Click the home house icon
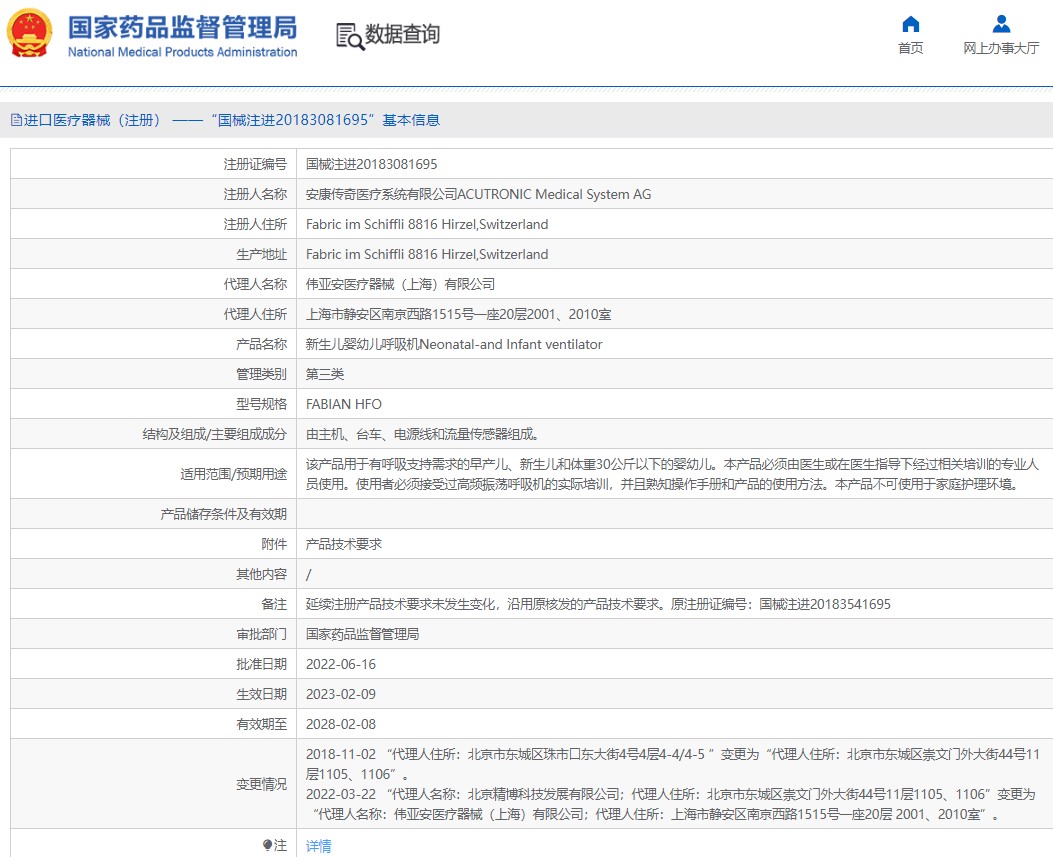The height and width of the screenshot is (857, 1053). click(910, 24)
